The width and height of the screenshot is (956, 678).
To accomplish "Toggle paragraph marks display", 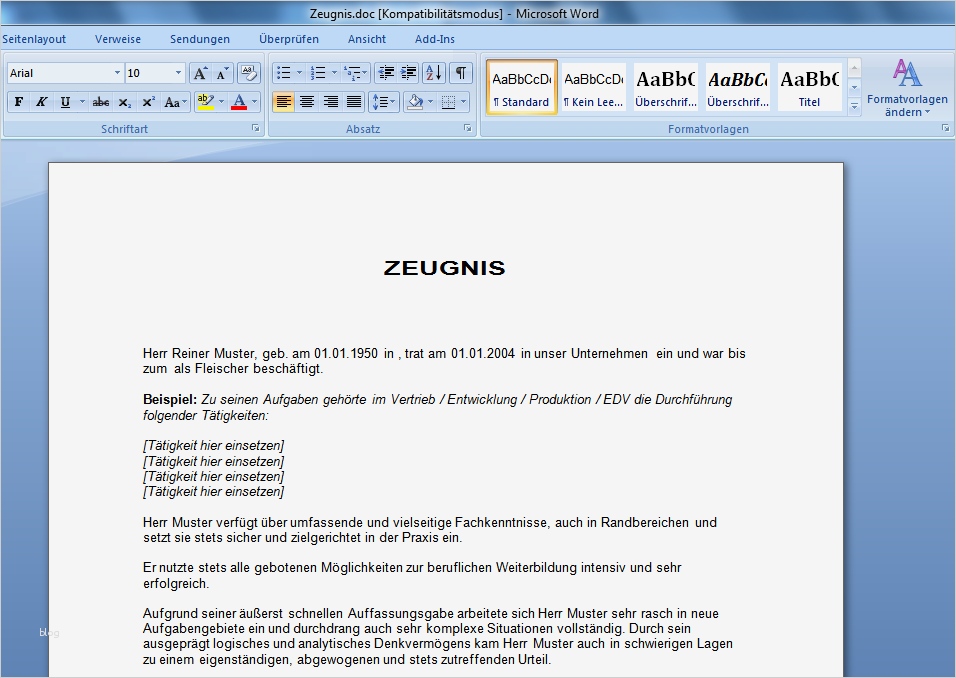I will coord(460,73).
